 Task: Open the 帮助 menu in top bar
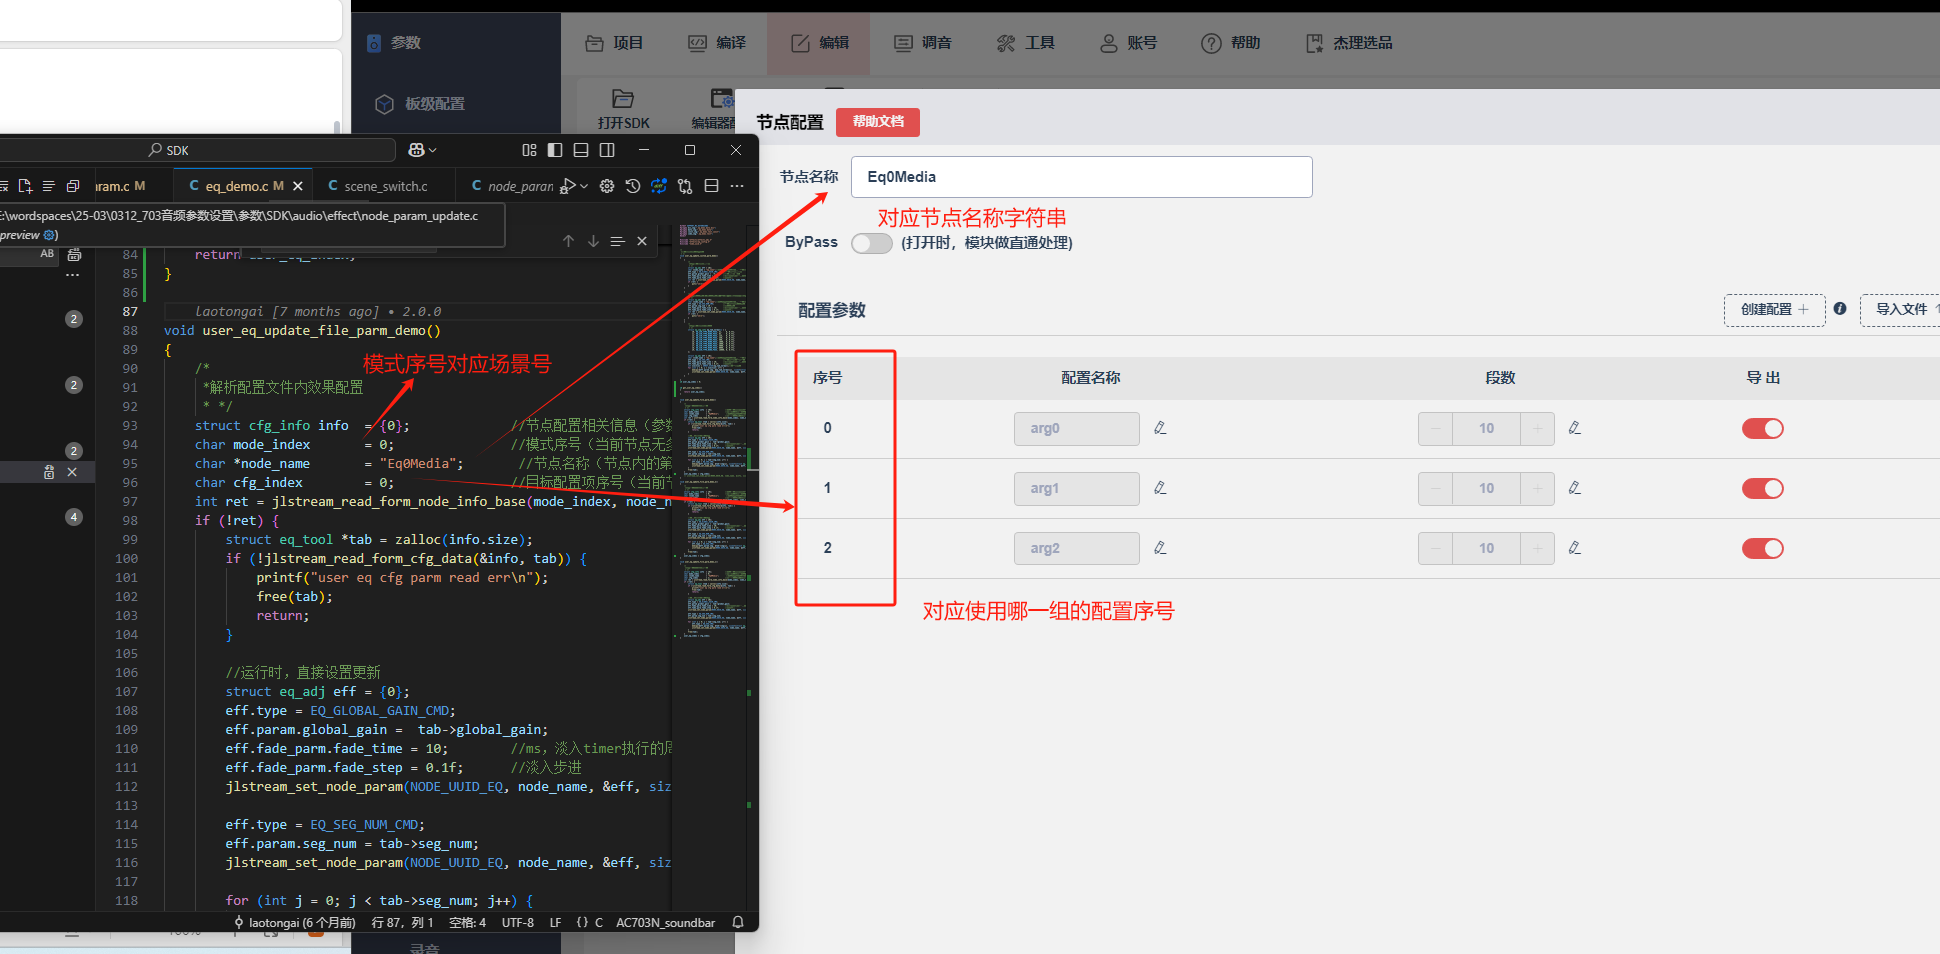[x=1231, y=43]
